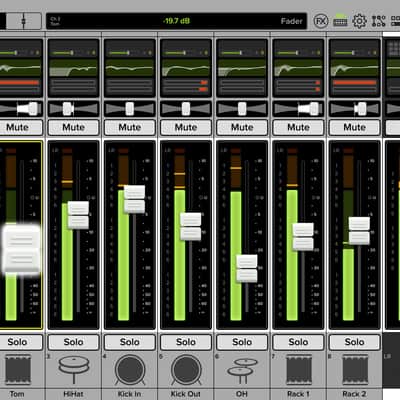400x400 pixels.
Task: Open the settings gear icon
Action: [359, 21]
